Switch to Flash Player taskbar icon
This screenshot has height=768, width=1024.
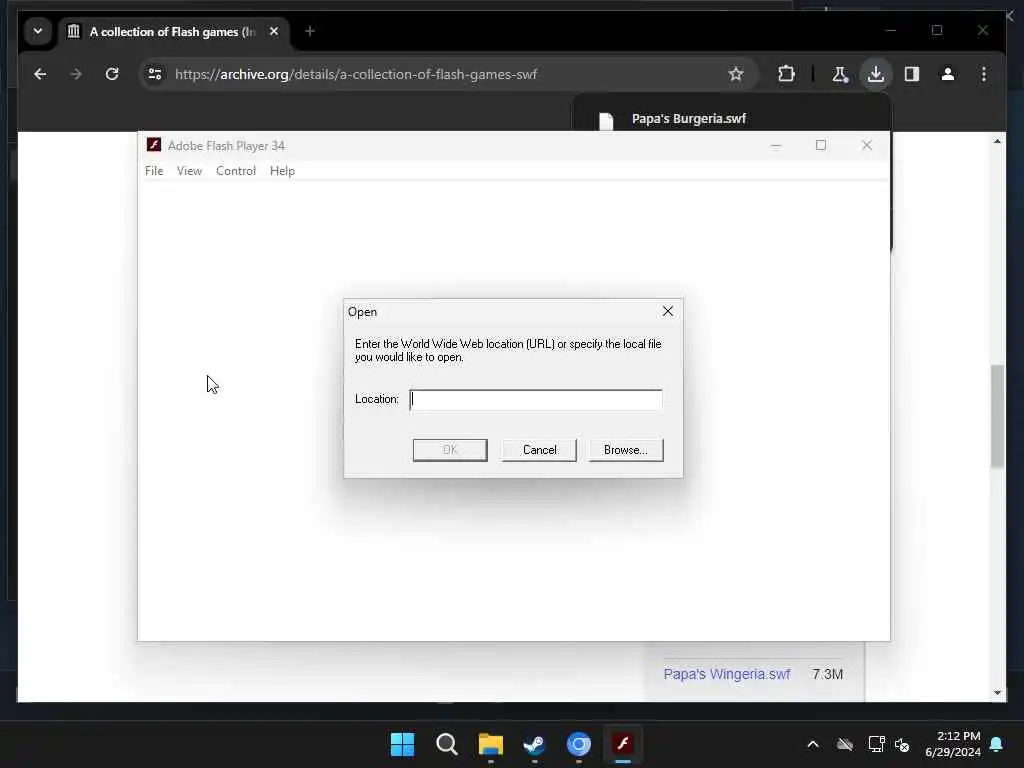coord(622,744)
